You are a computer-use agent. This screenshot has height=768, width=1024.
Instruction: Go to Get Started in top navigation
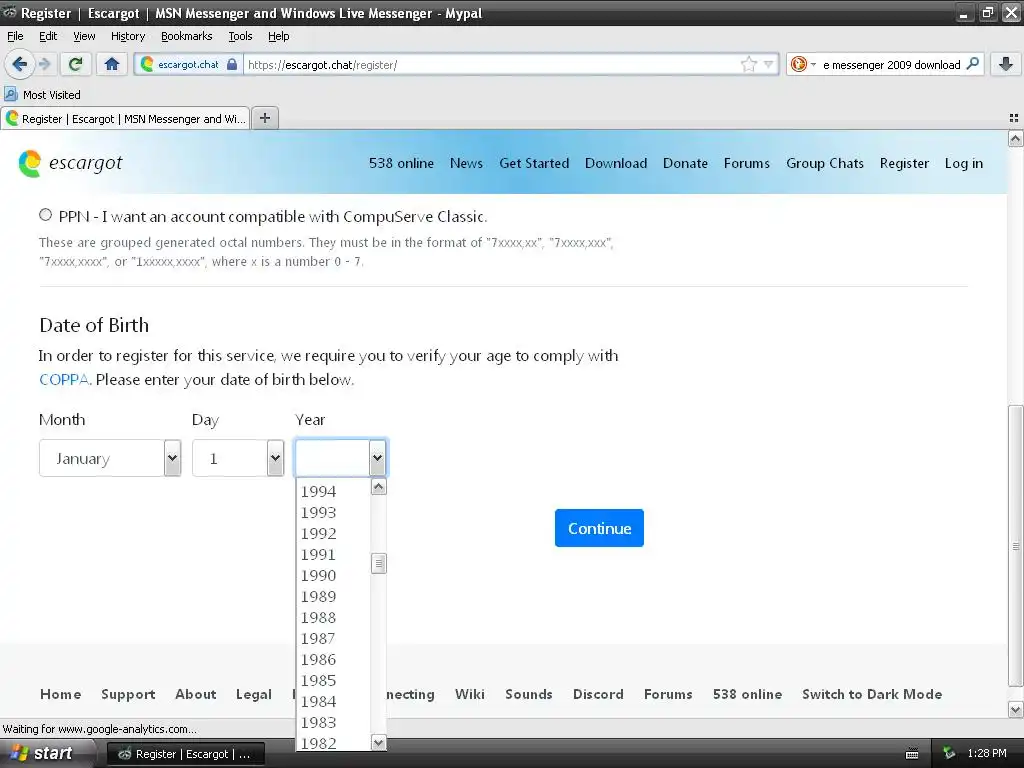534,163
